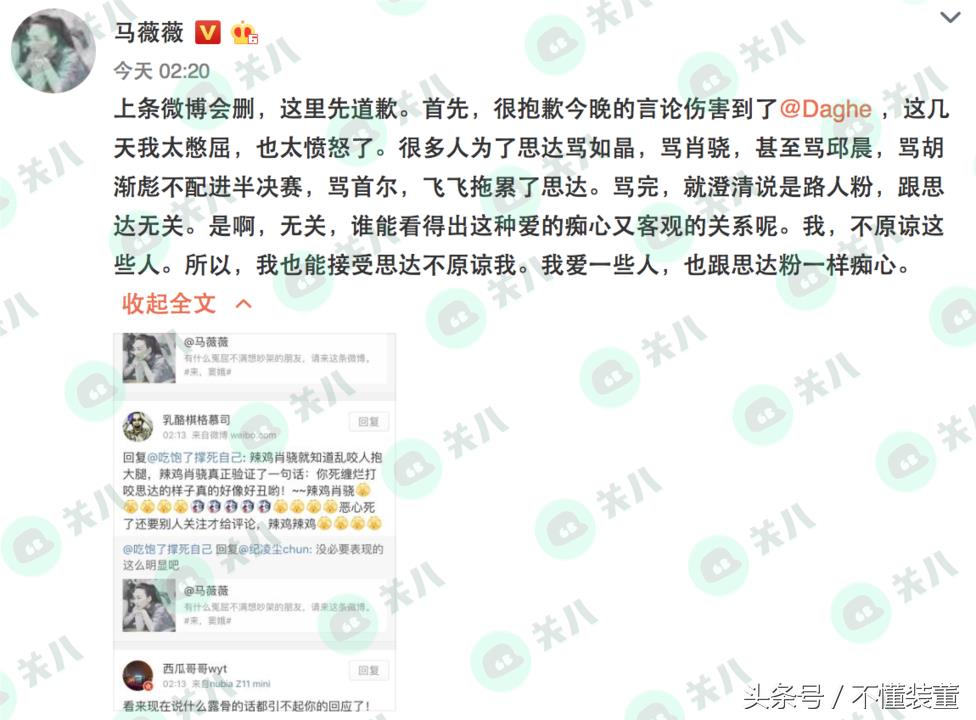Click 乳酪棋格慕司's avatar icon
Screen dimensions: 976x720
pyautogui.click(x=138, y=427)
